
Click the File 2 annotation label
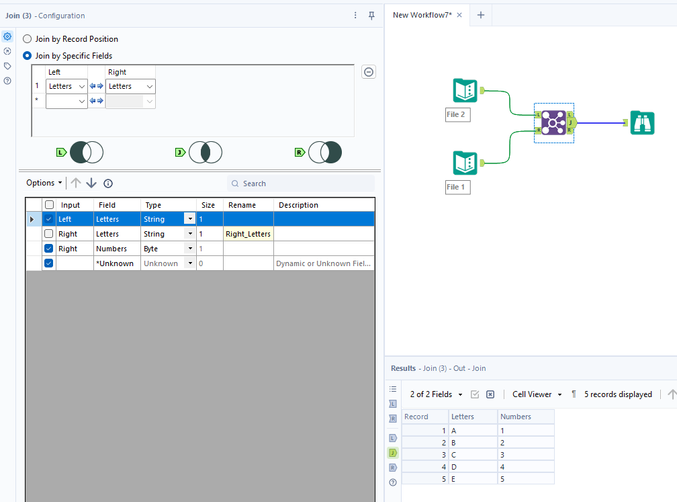click(458, 114)
